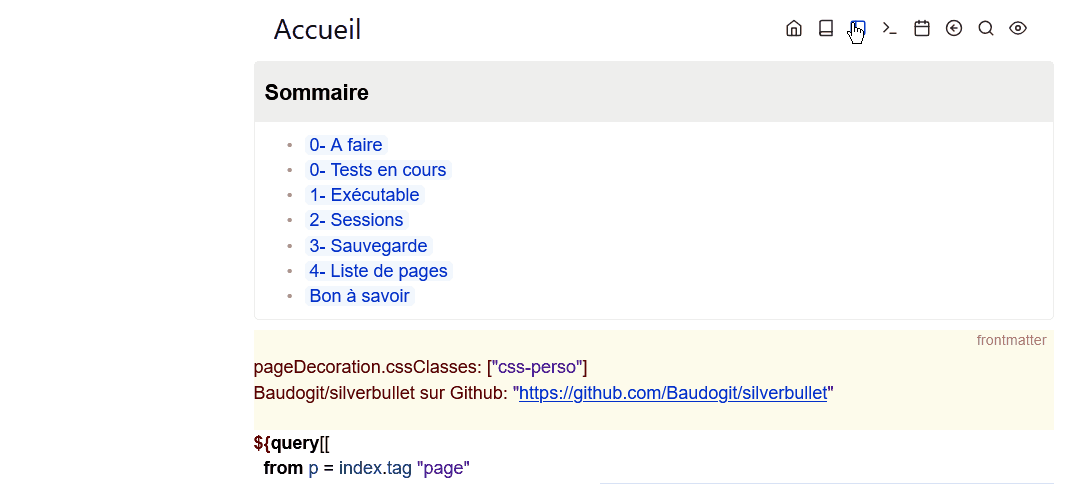Open the page picker book icon
The width and height of the screenshot is (1065, 484).
[x=826, y=29]
